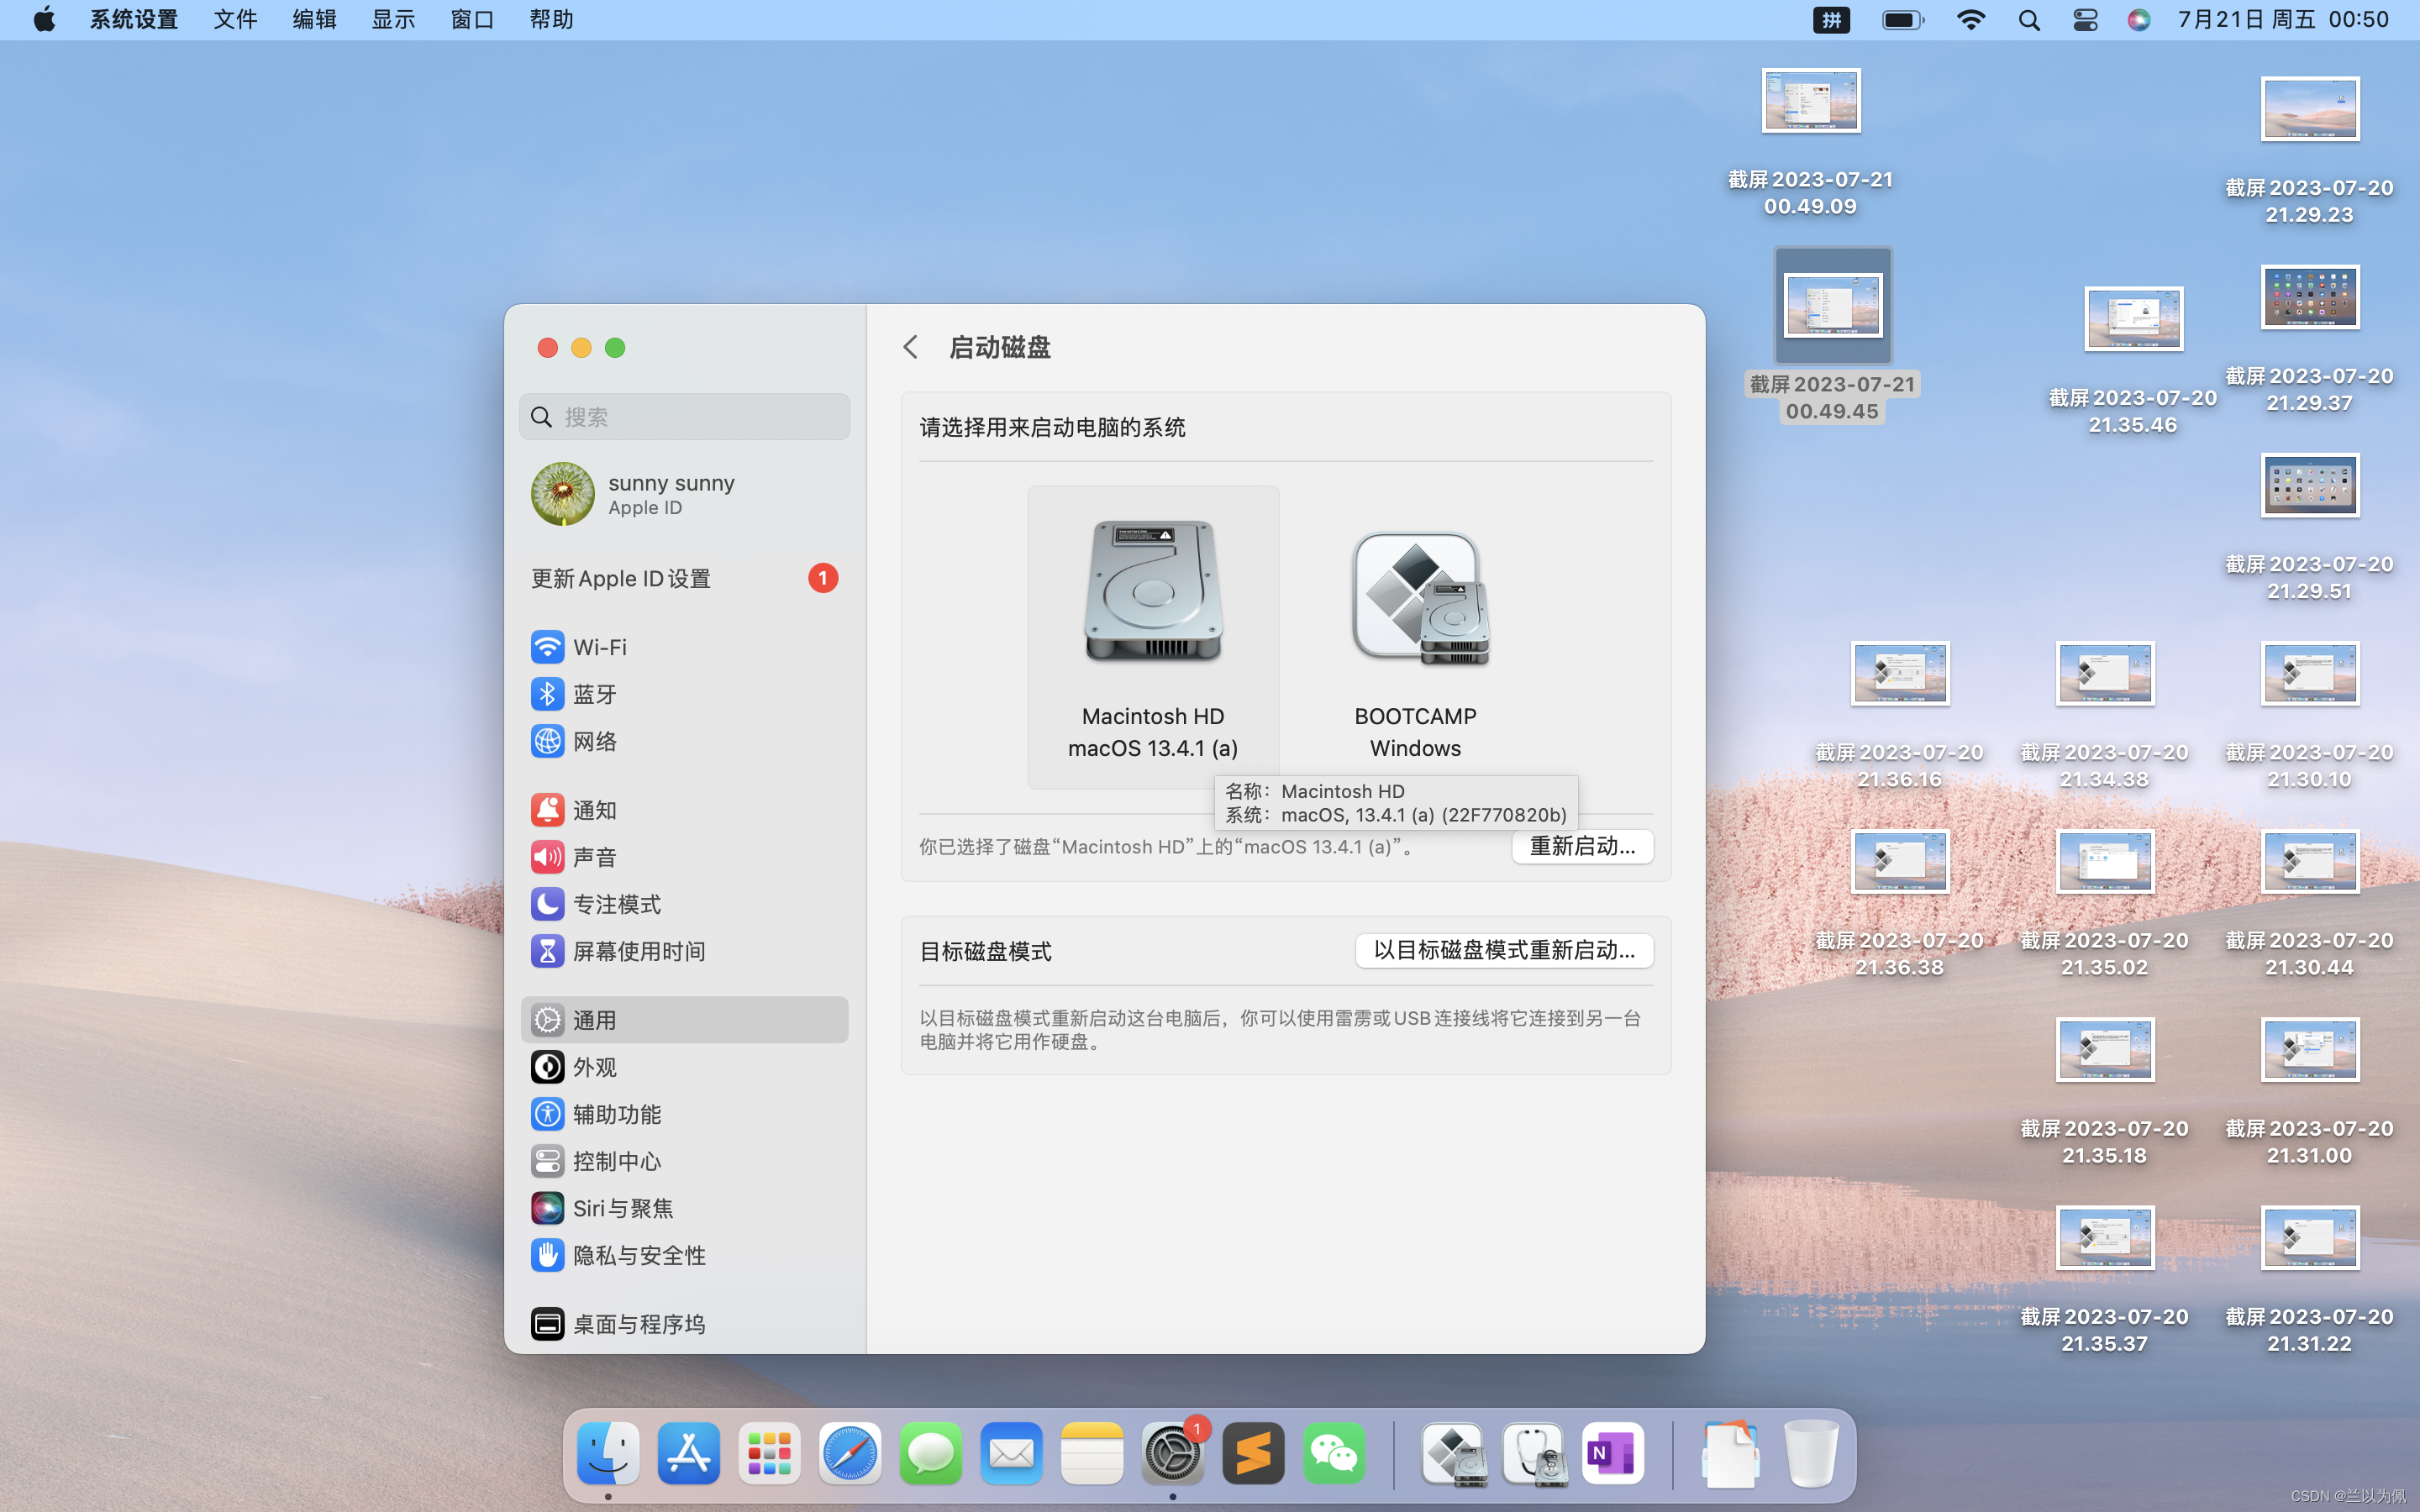The image size is (2420, 1512).
Task: Click the input method indicator in menu bar
Action: (1831, 20)
